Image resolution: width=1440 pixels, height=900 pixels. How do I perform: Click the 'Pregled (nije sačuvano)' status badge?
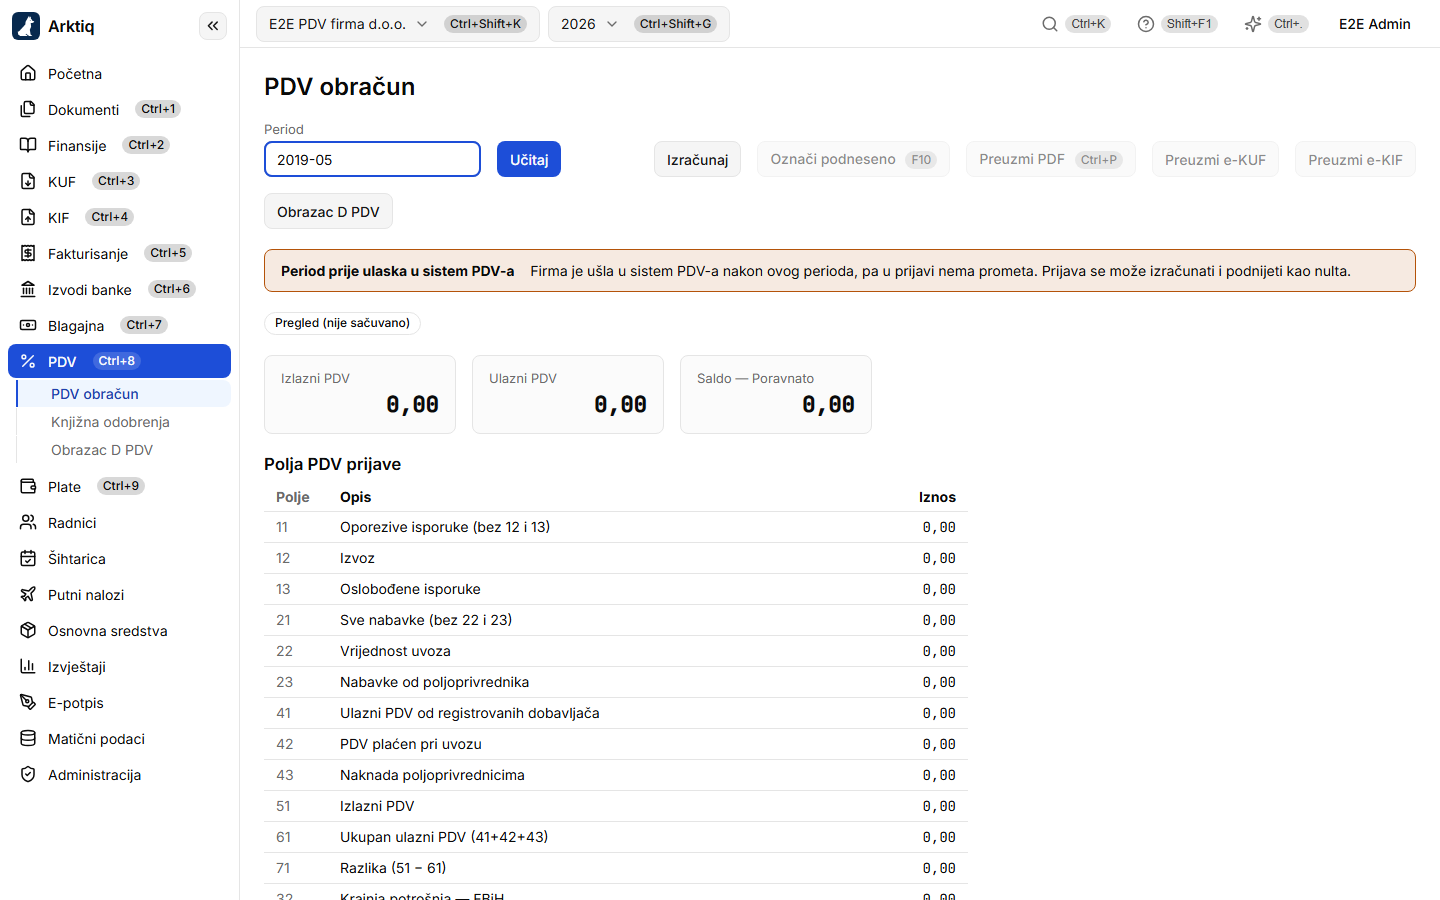point(342,323)
